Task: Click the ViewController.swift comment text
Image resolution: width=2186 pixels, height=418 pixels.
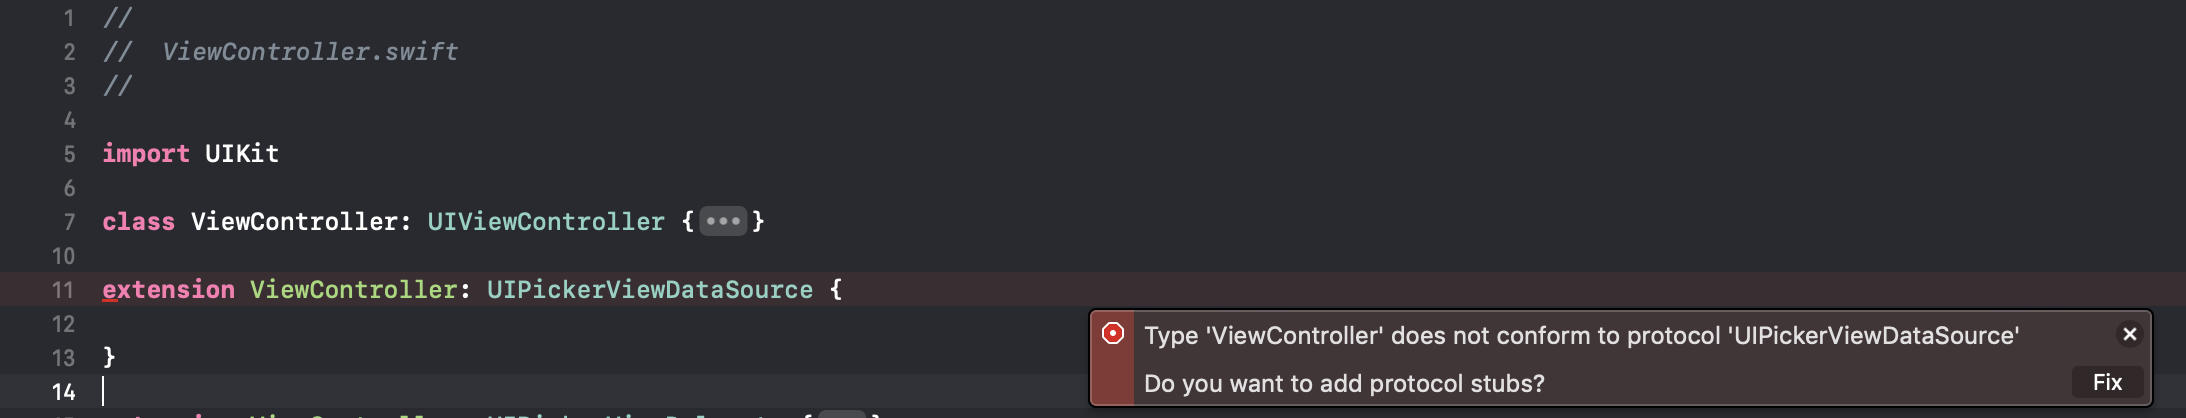Action: pos(310,52)
